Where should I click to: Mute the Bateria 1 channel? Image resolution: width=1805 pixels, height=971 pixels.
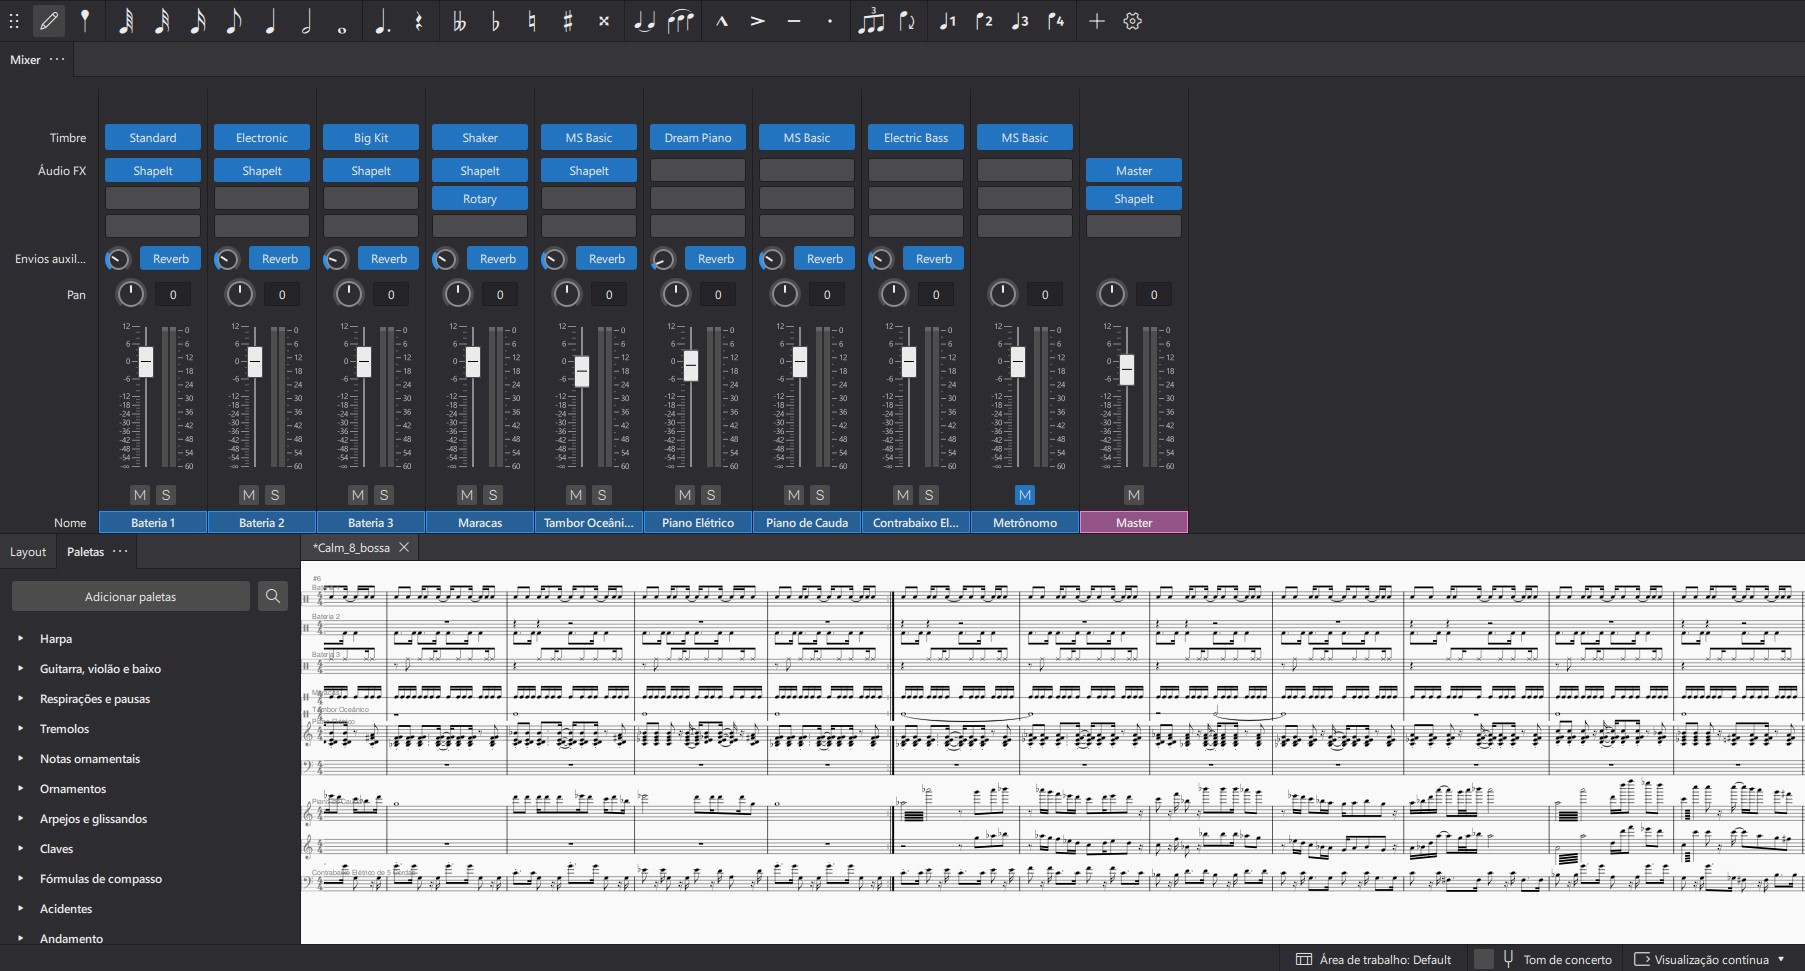(x=140, y=495)
